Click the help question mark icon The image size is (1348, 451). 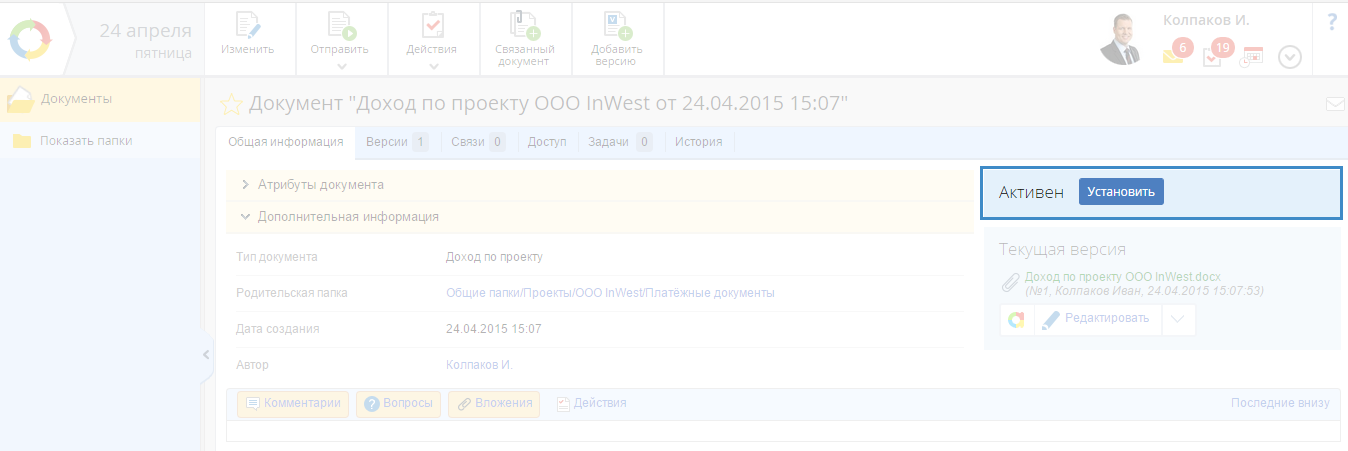[x=1332, y=22]
